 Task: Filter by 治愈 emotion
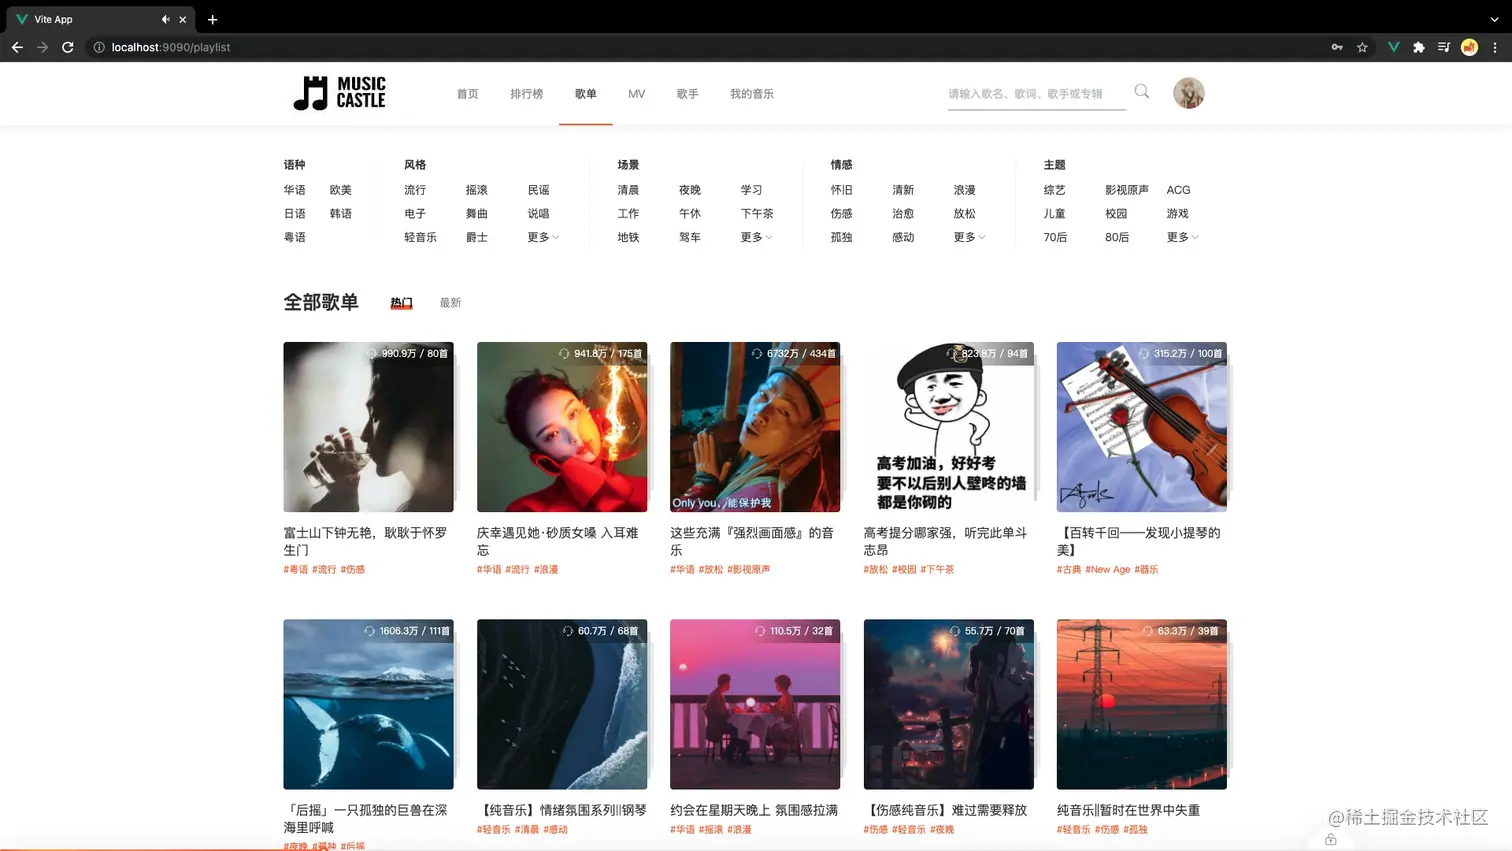point(903,213)
